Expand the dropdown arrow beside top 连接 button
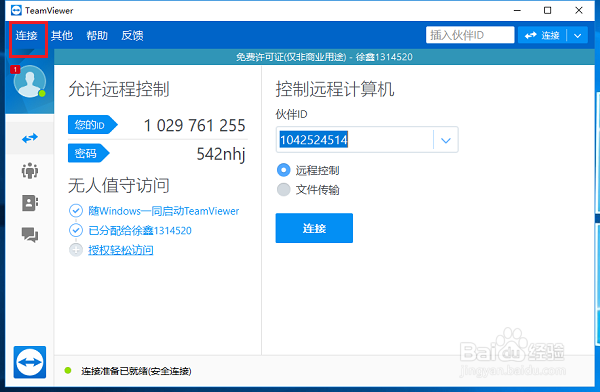 577,36
